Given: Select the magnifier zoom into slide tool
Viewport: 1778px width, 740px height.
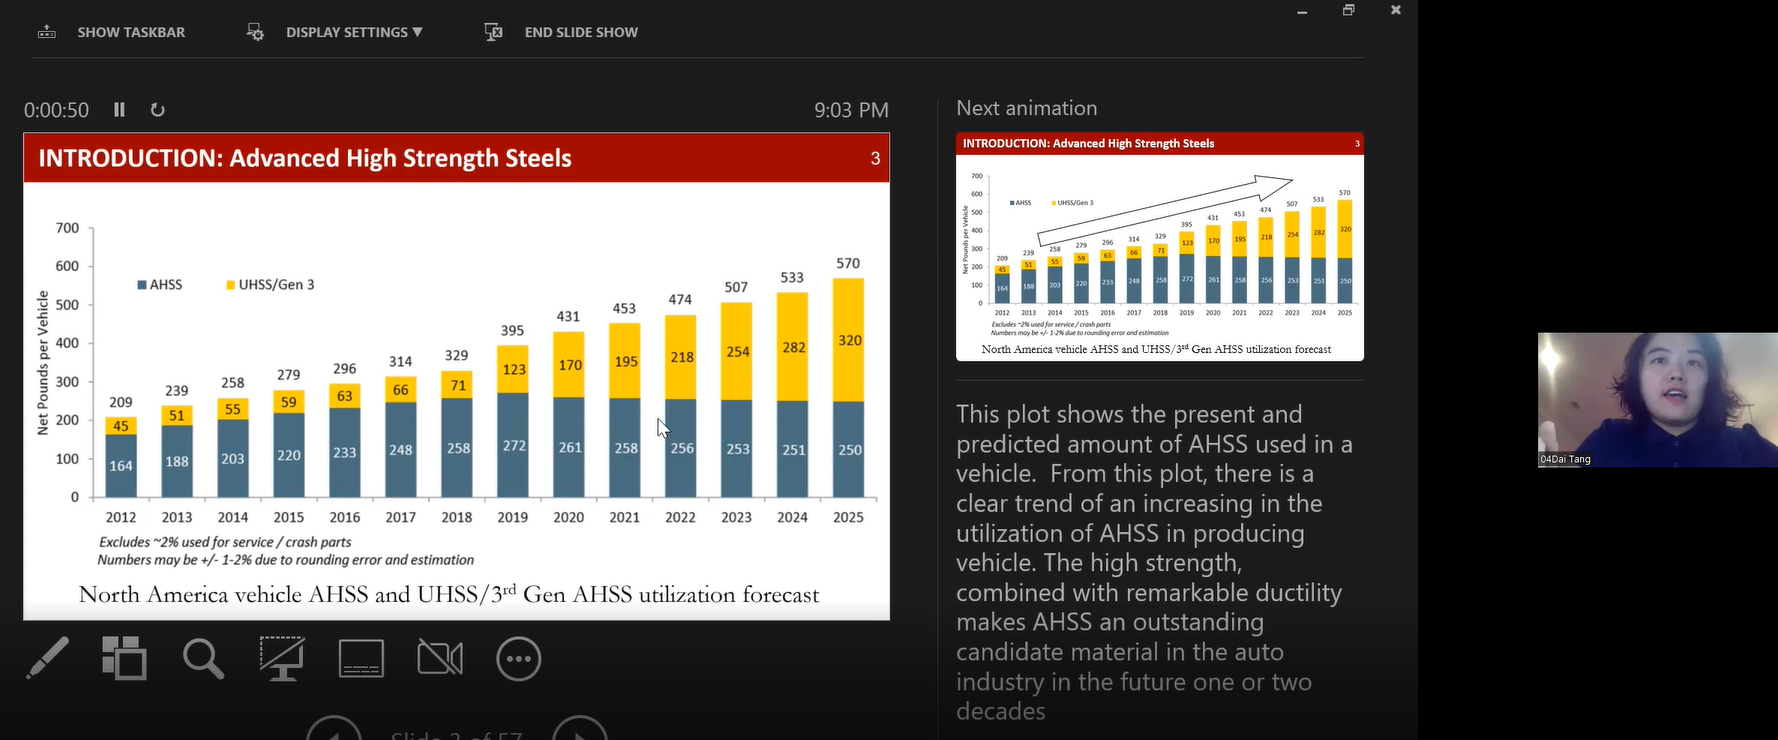Looking at the screenshot, I should coord(203,659).
